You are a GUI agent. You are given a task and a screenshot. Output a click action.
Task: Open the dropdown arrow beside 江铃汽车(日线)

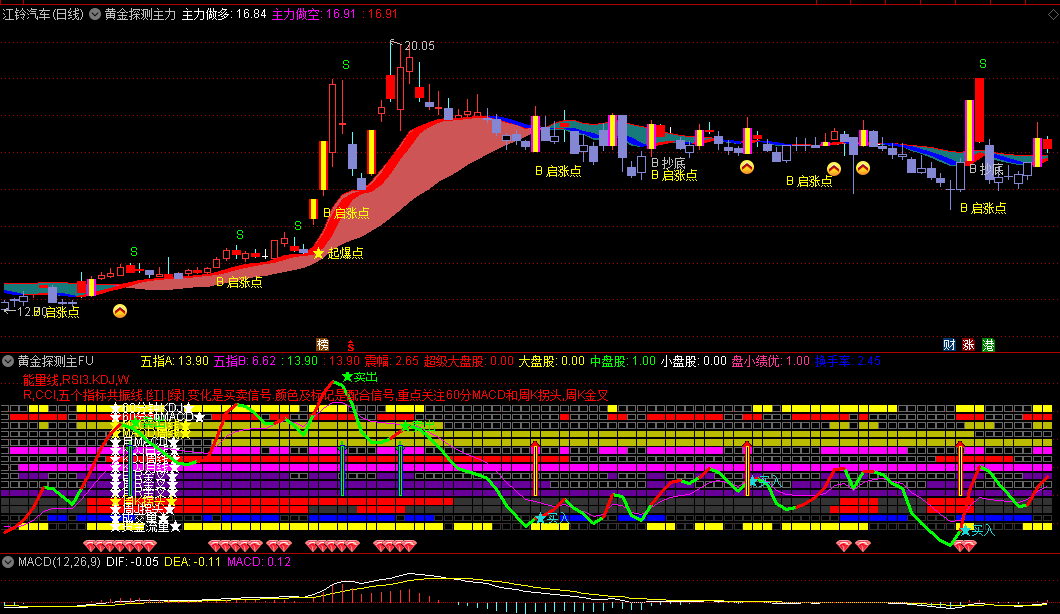[x=95, y=14]
